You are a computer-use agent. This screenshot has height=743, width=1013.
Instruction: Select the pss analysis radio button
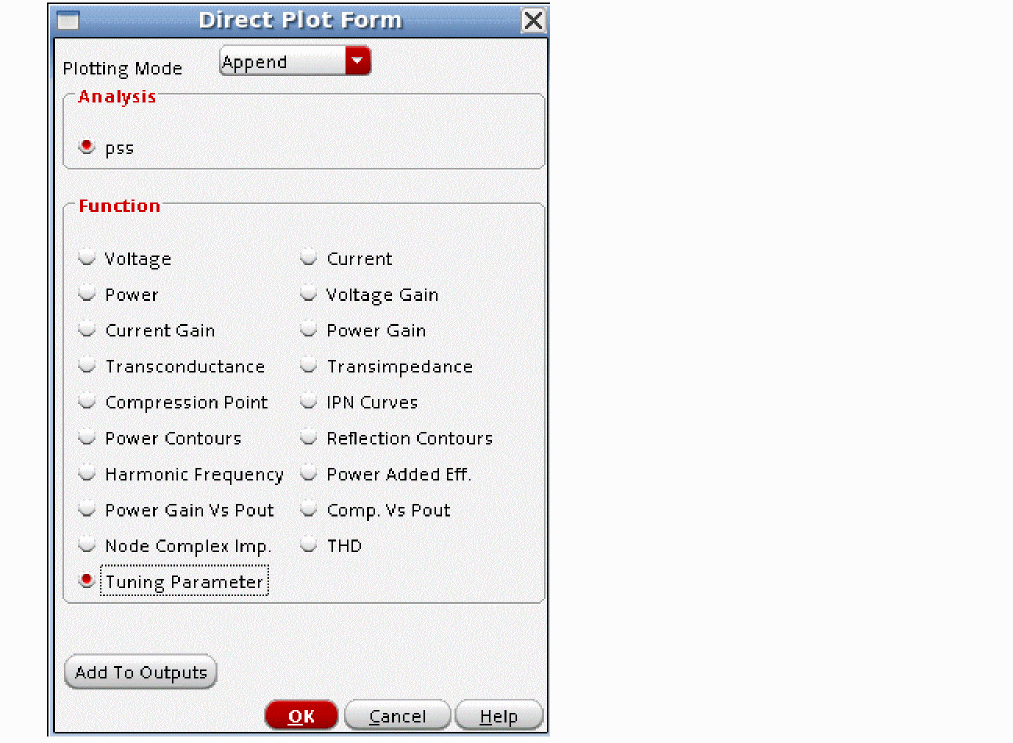pyautogui.click(x=87, y=147)
